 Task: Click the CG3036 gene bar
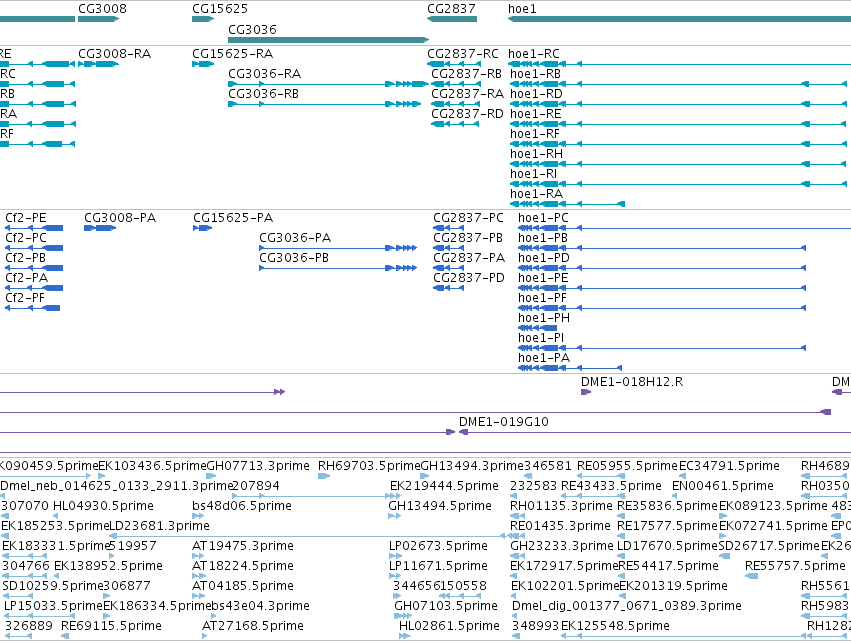(328, 40)
